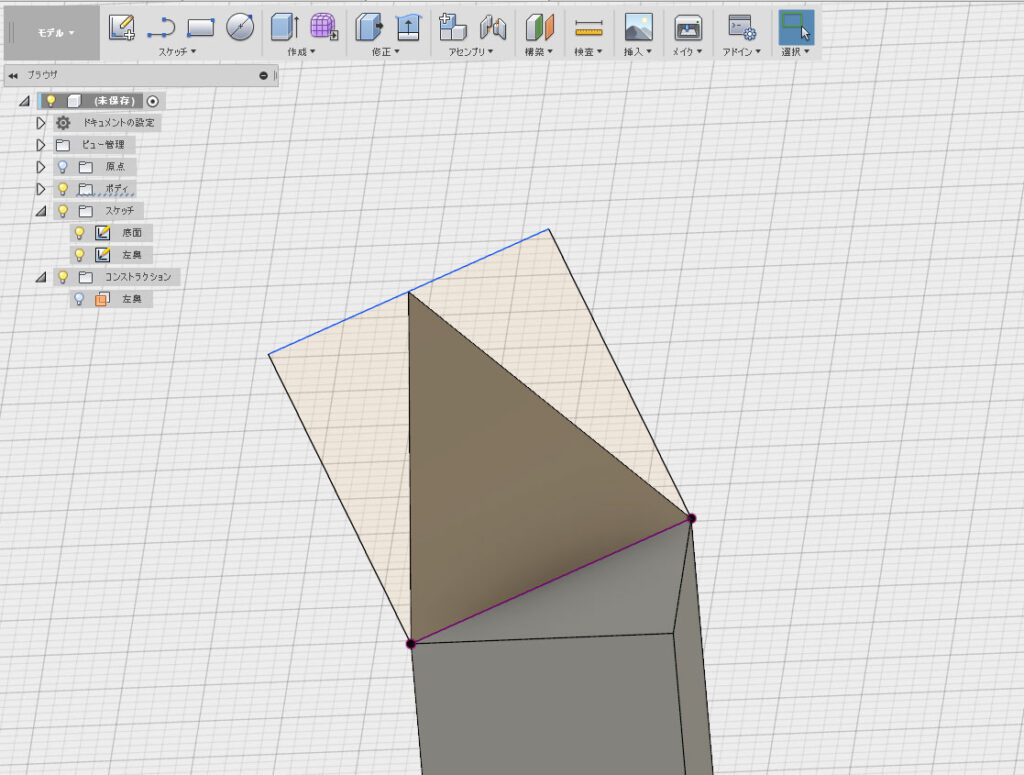Show the 左奥 construction plane via bulb
Image resolution: width=1024 pixels, height=775 pixels.
(79, 299)
